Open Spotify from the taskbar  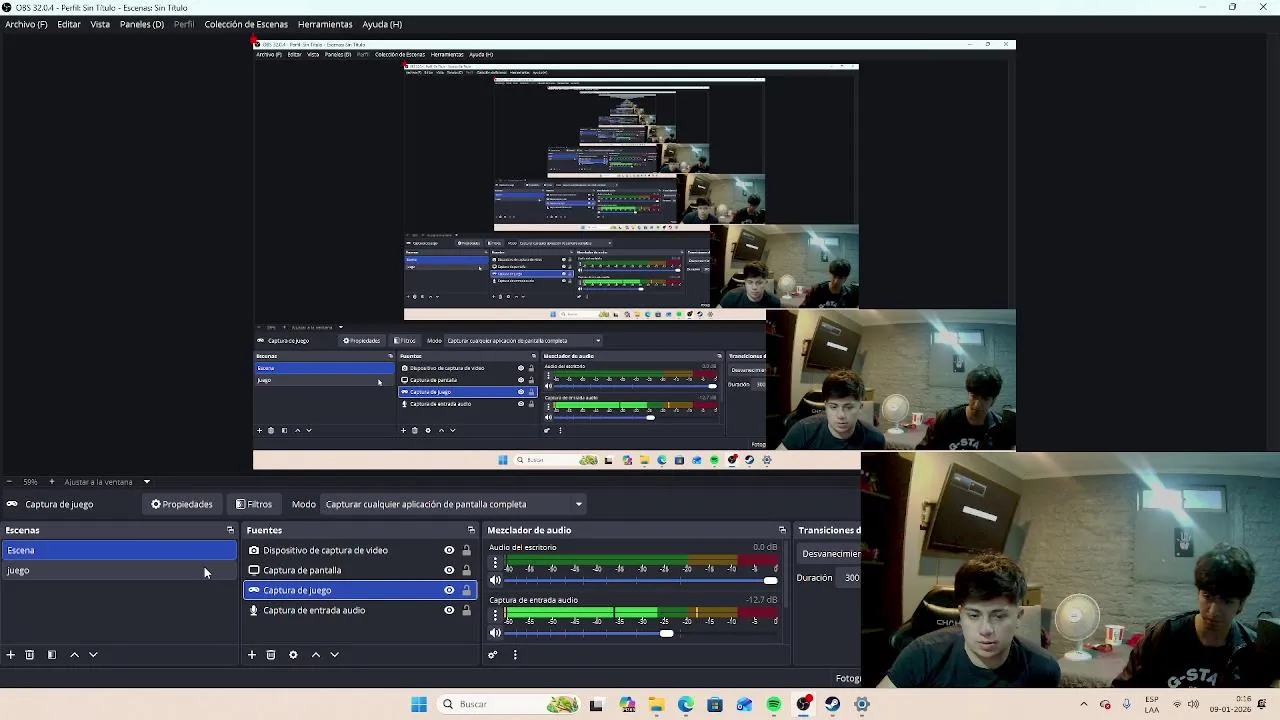coord(774,705)
